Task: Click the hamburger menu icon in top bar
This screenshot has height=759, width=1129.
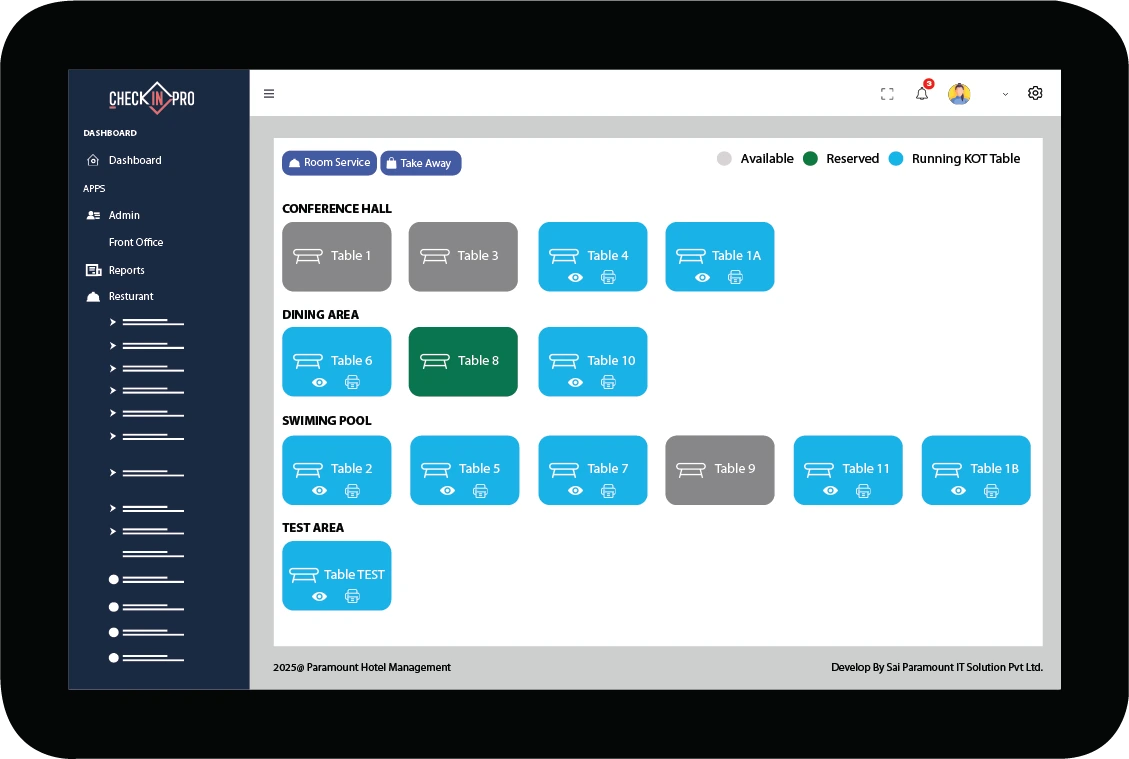Action: point(269,94)
